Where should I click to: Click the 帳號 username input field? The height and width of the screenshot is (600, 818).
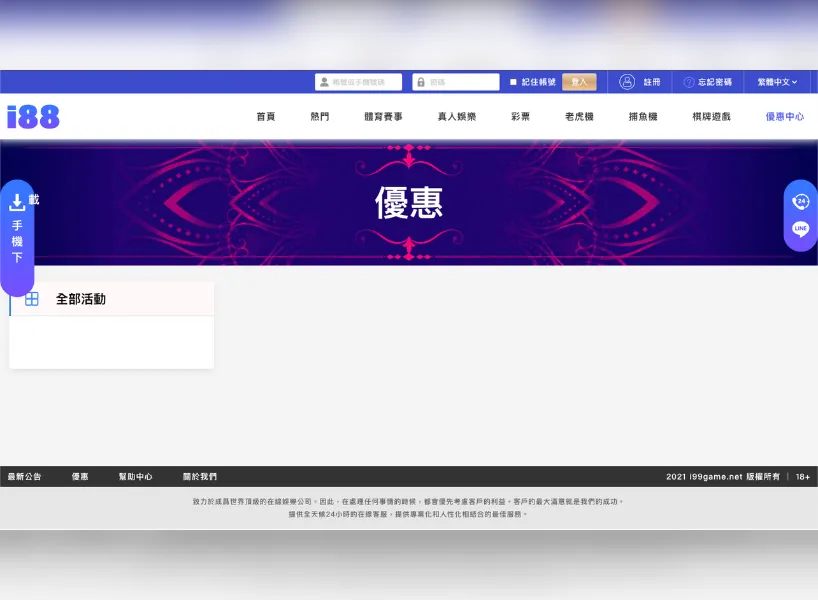(360, 81)
